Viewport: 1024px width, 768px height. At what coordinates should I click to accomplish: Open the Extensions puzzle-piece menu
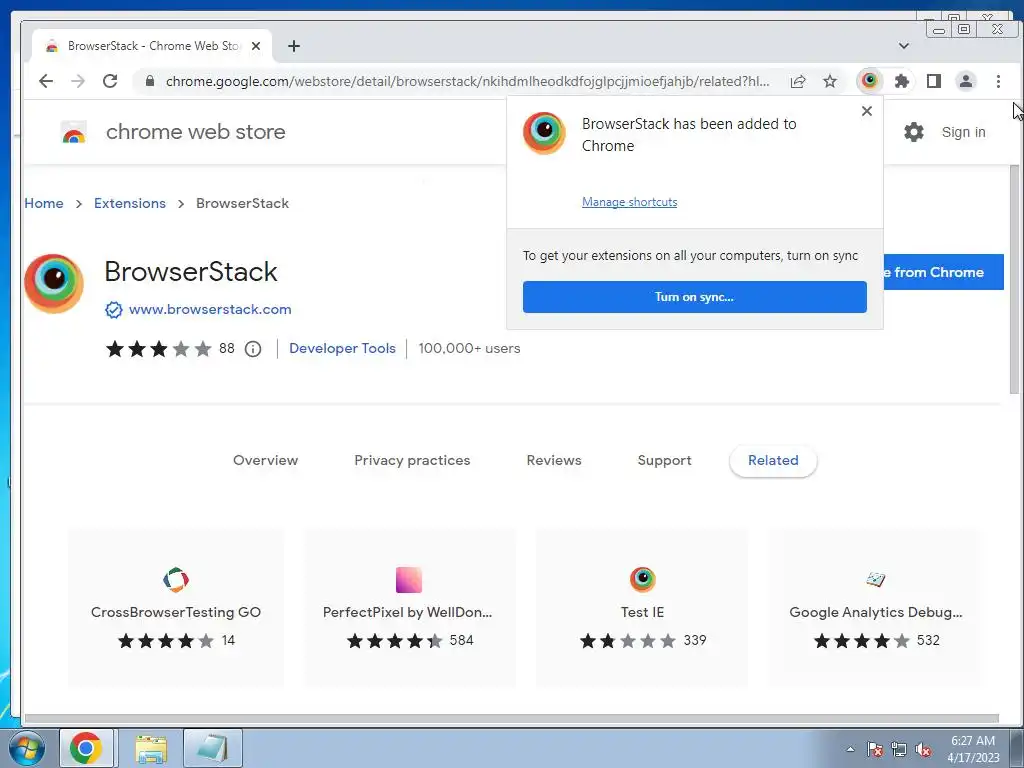902,81
